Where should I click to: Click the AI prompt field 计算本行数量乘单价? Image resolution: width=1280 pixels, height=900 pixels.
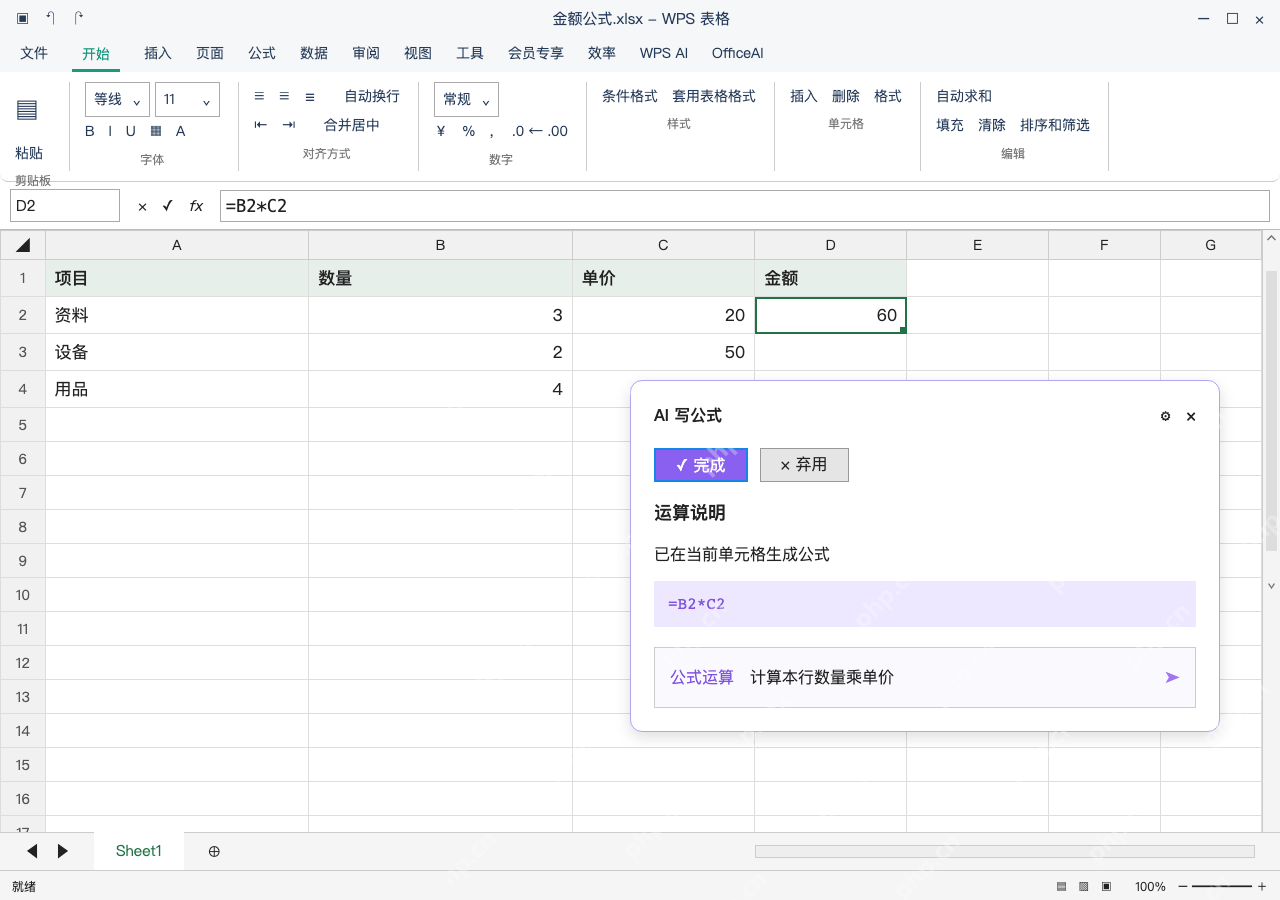coord(925,677)
